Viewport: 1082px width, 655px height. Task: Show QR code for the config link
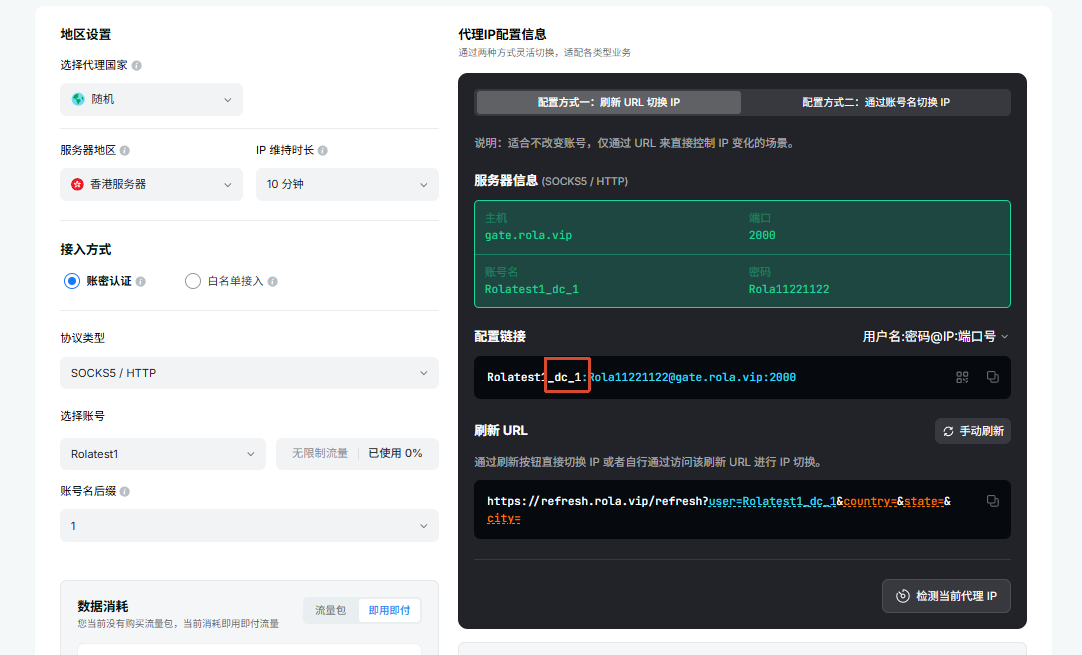point(962,377)
